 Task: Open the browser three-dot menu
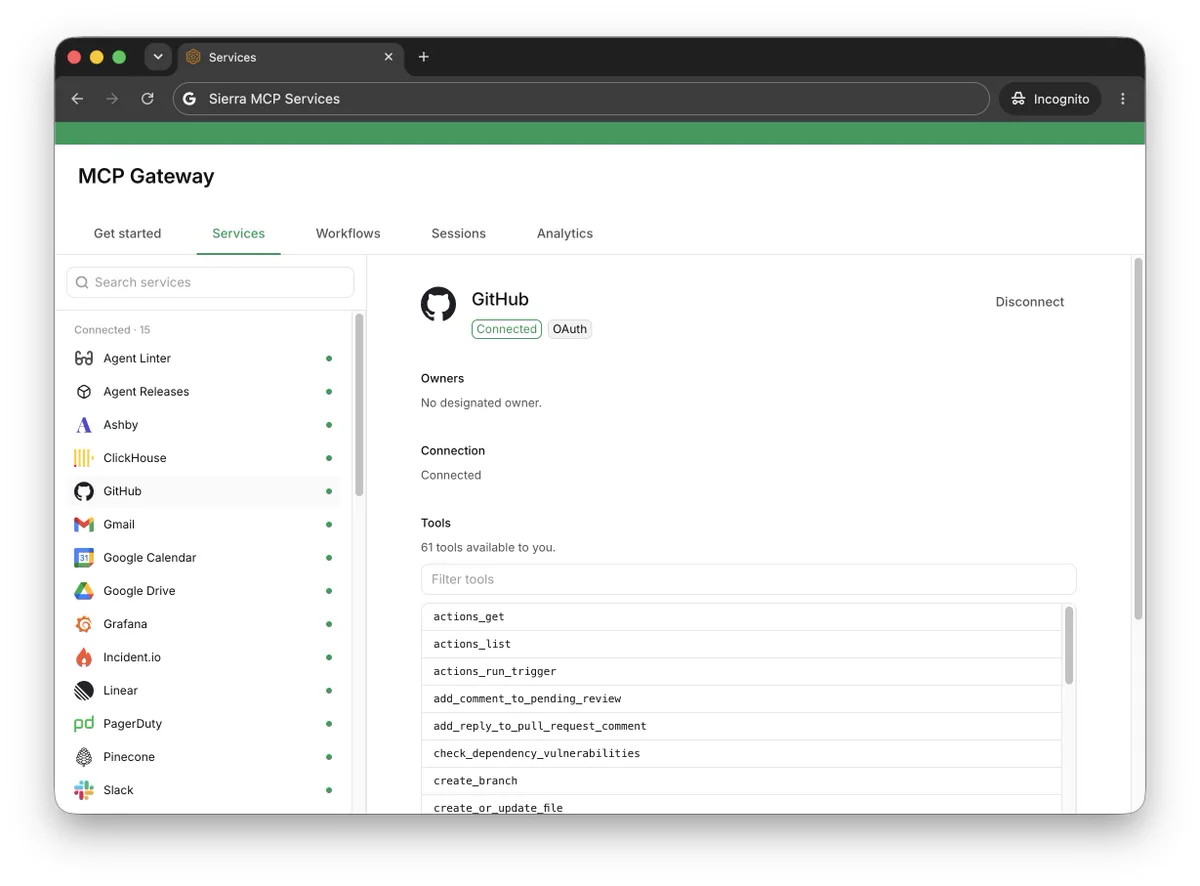pyautogui.click(x=1123, y=99)
